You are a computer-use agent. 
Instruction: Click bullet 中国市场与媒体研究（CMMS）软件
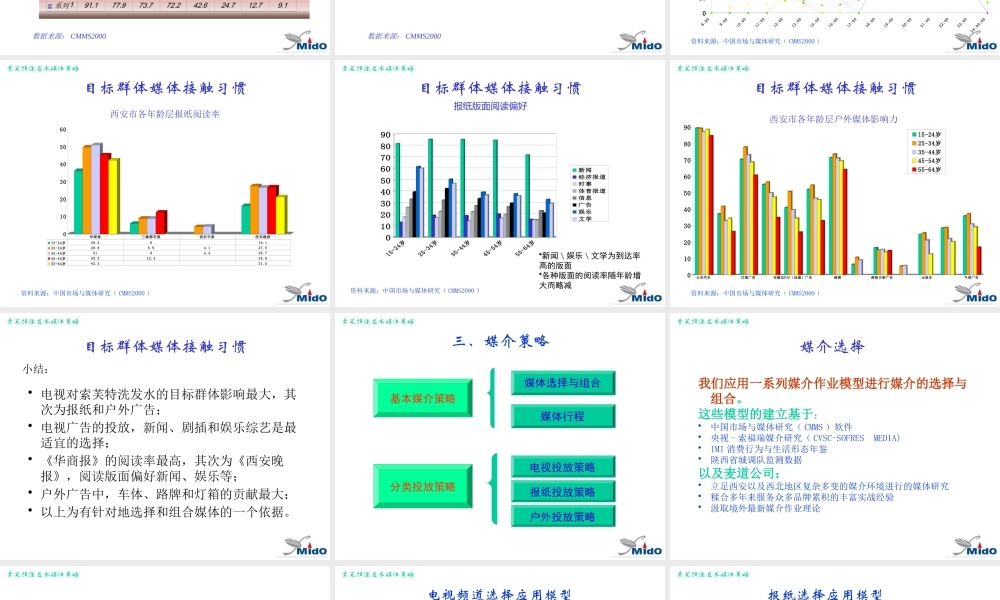pos(776,427)
